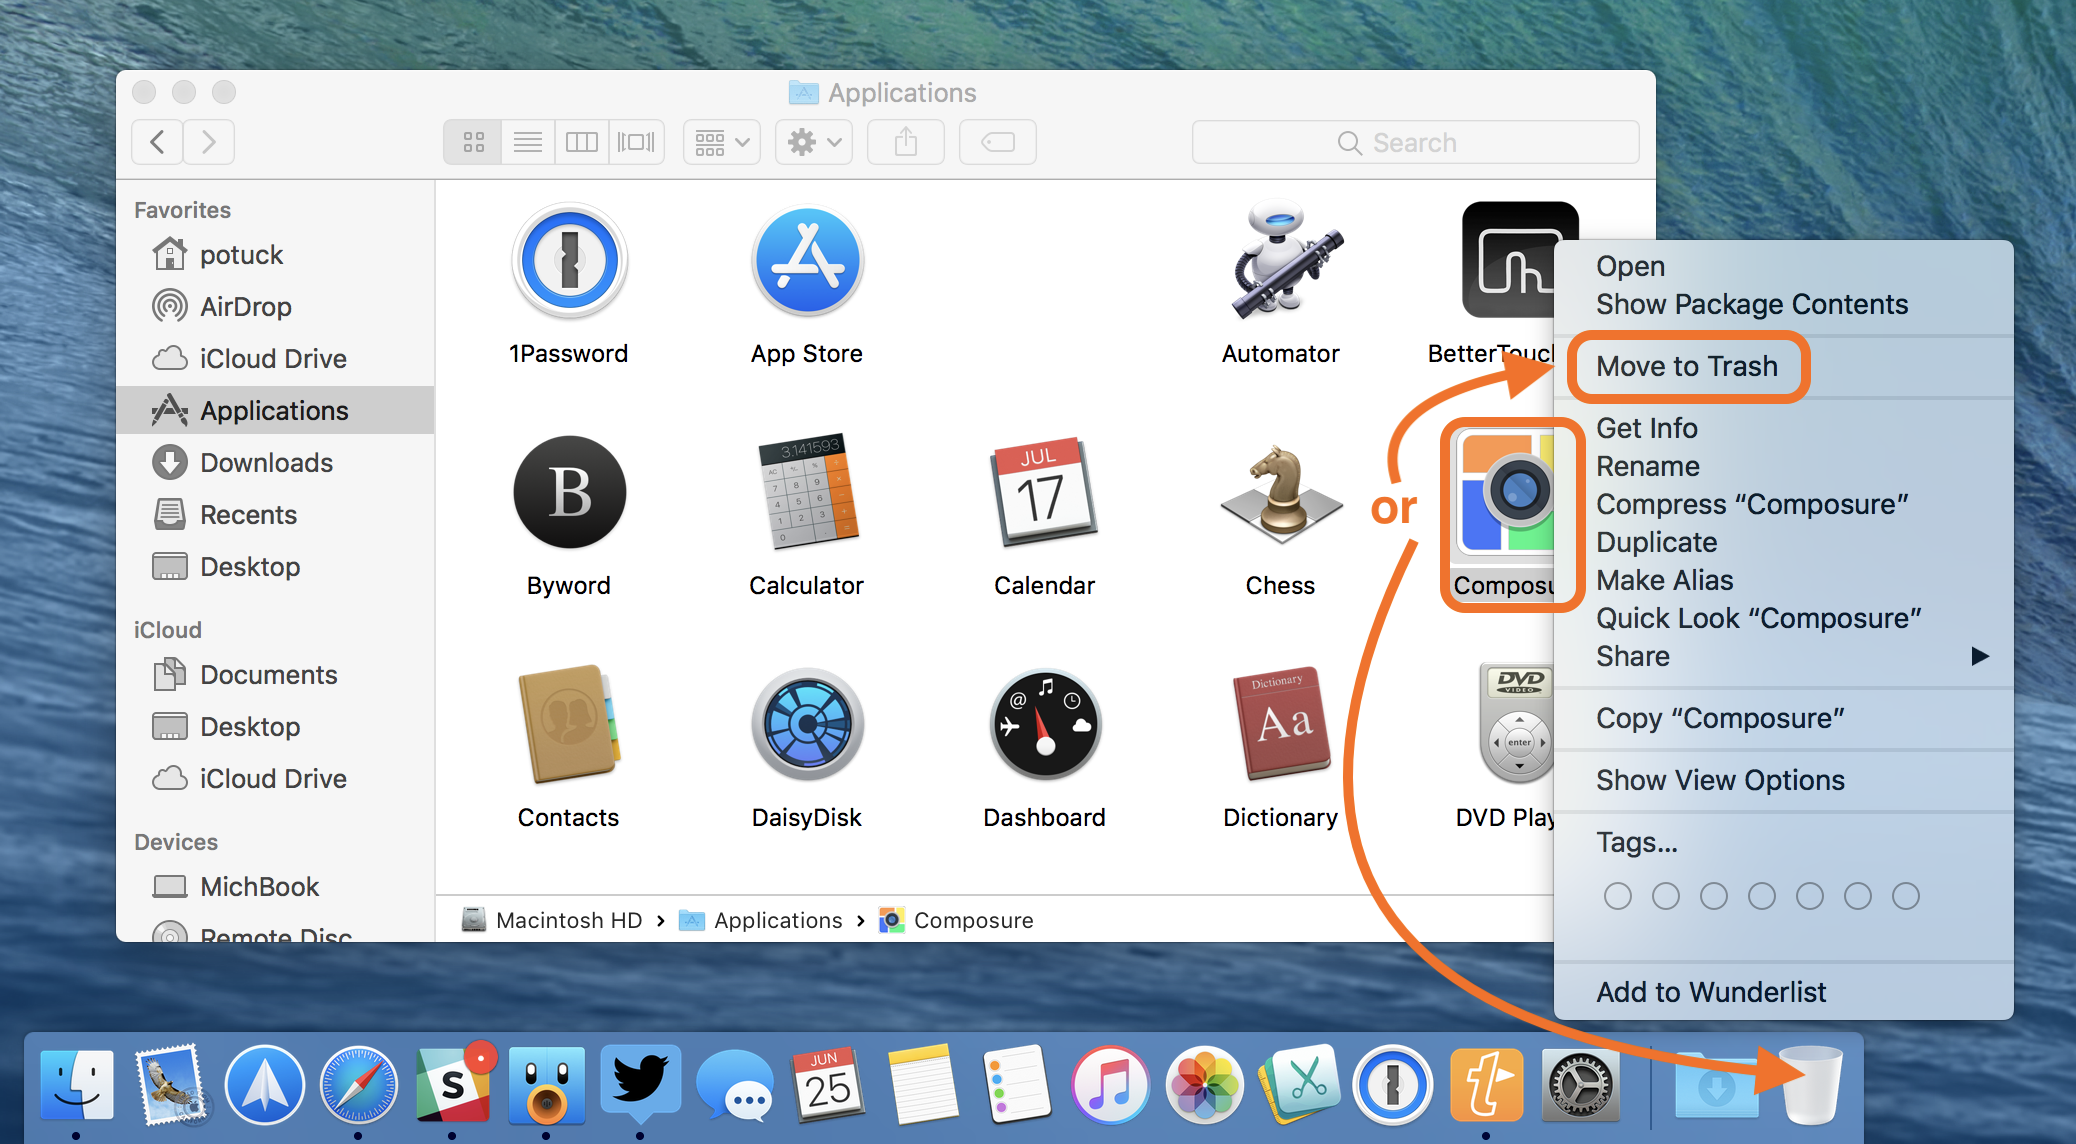
Task: Click the Compress Composure button
Action: 1753,504
